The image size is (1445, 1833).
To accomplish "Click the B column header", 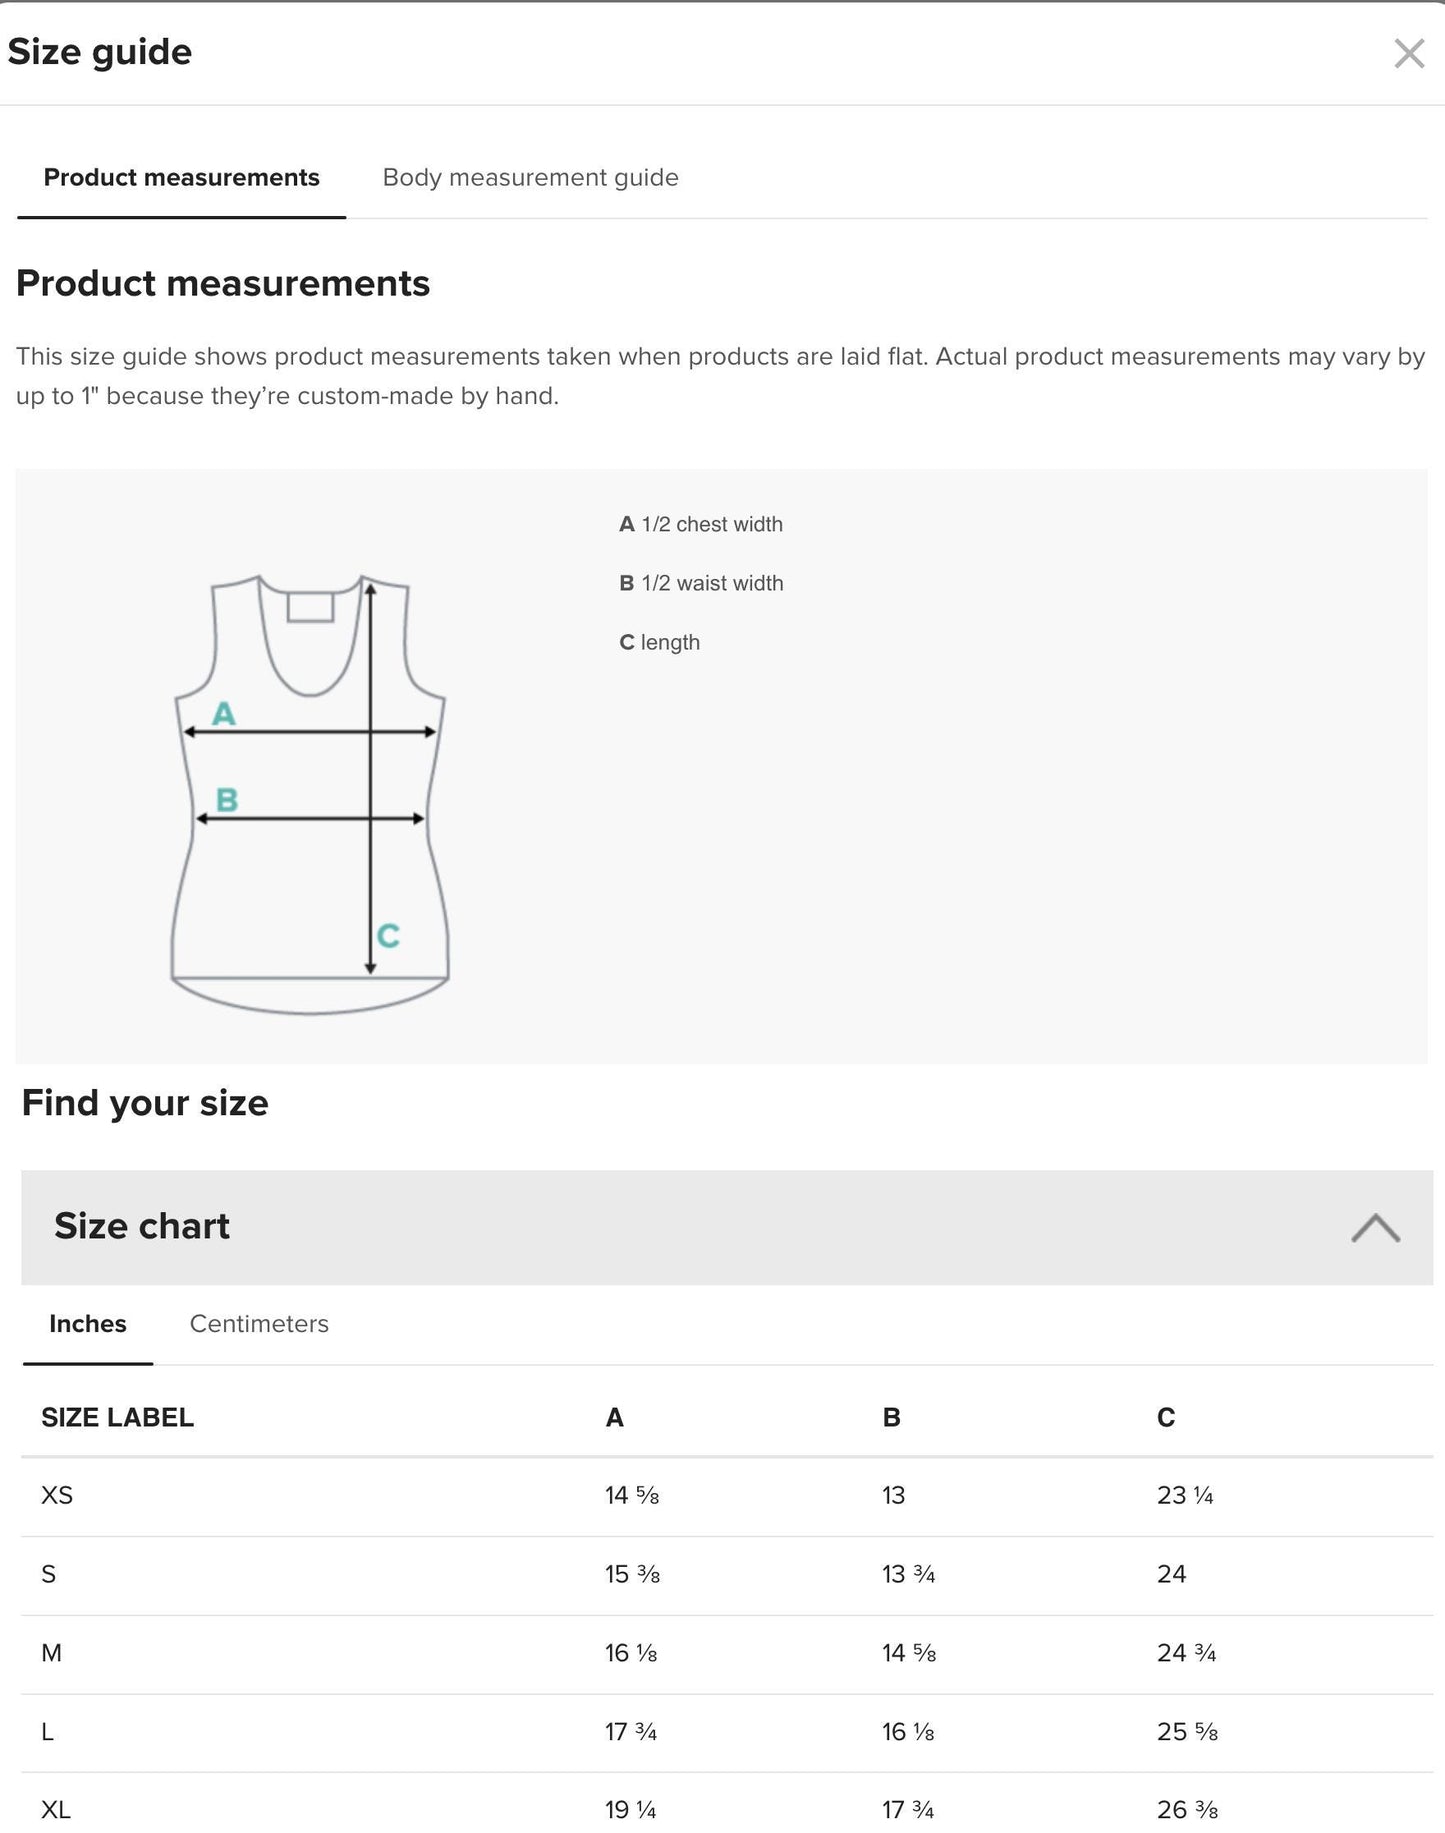I will pos(890,1417).
